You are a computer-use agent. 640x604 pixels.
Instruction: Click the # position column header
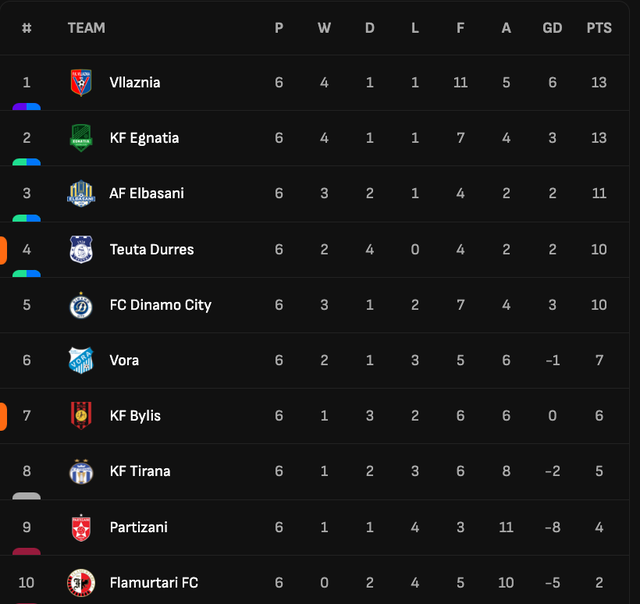click(27, 28)
